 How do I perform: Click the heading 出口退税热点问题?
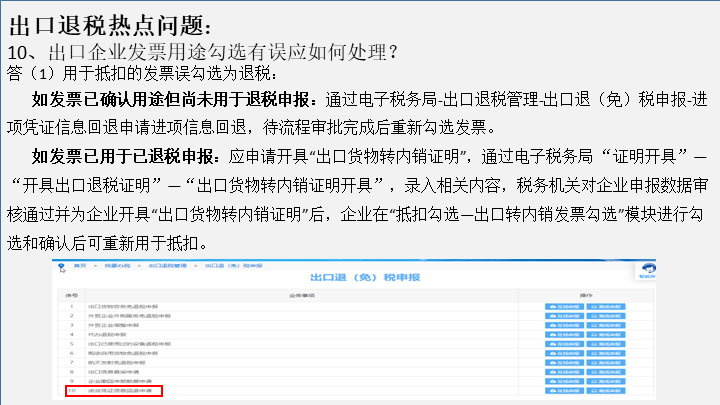pyautogui.click(x=110, y=25)
